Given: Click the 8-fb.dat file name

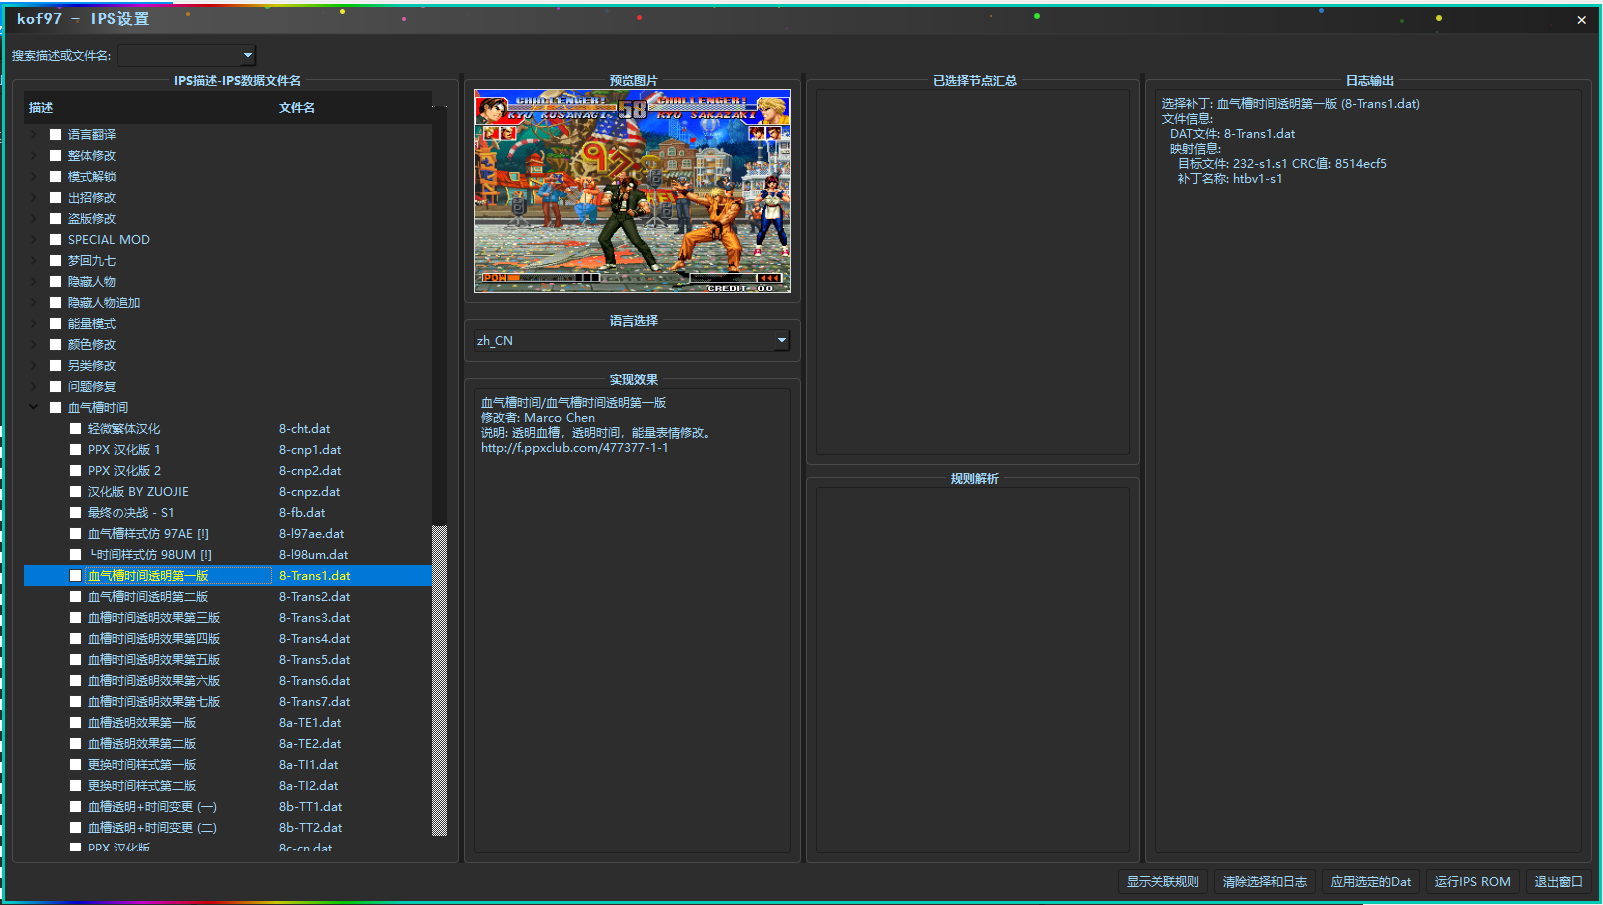Looking at the screenshot, I should [x=302, y=512].
